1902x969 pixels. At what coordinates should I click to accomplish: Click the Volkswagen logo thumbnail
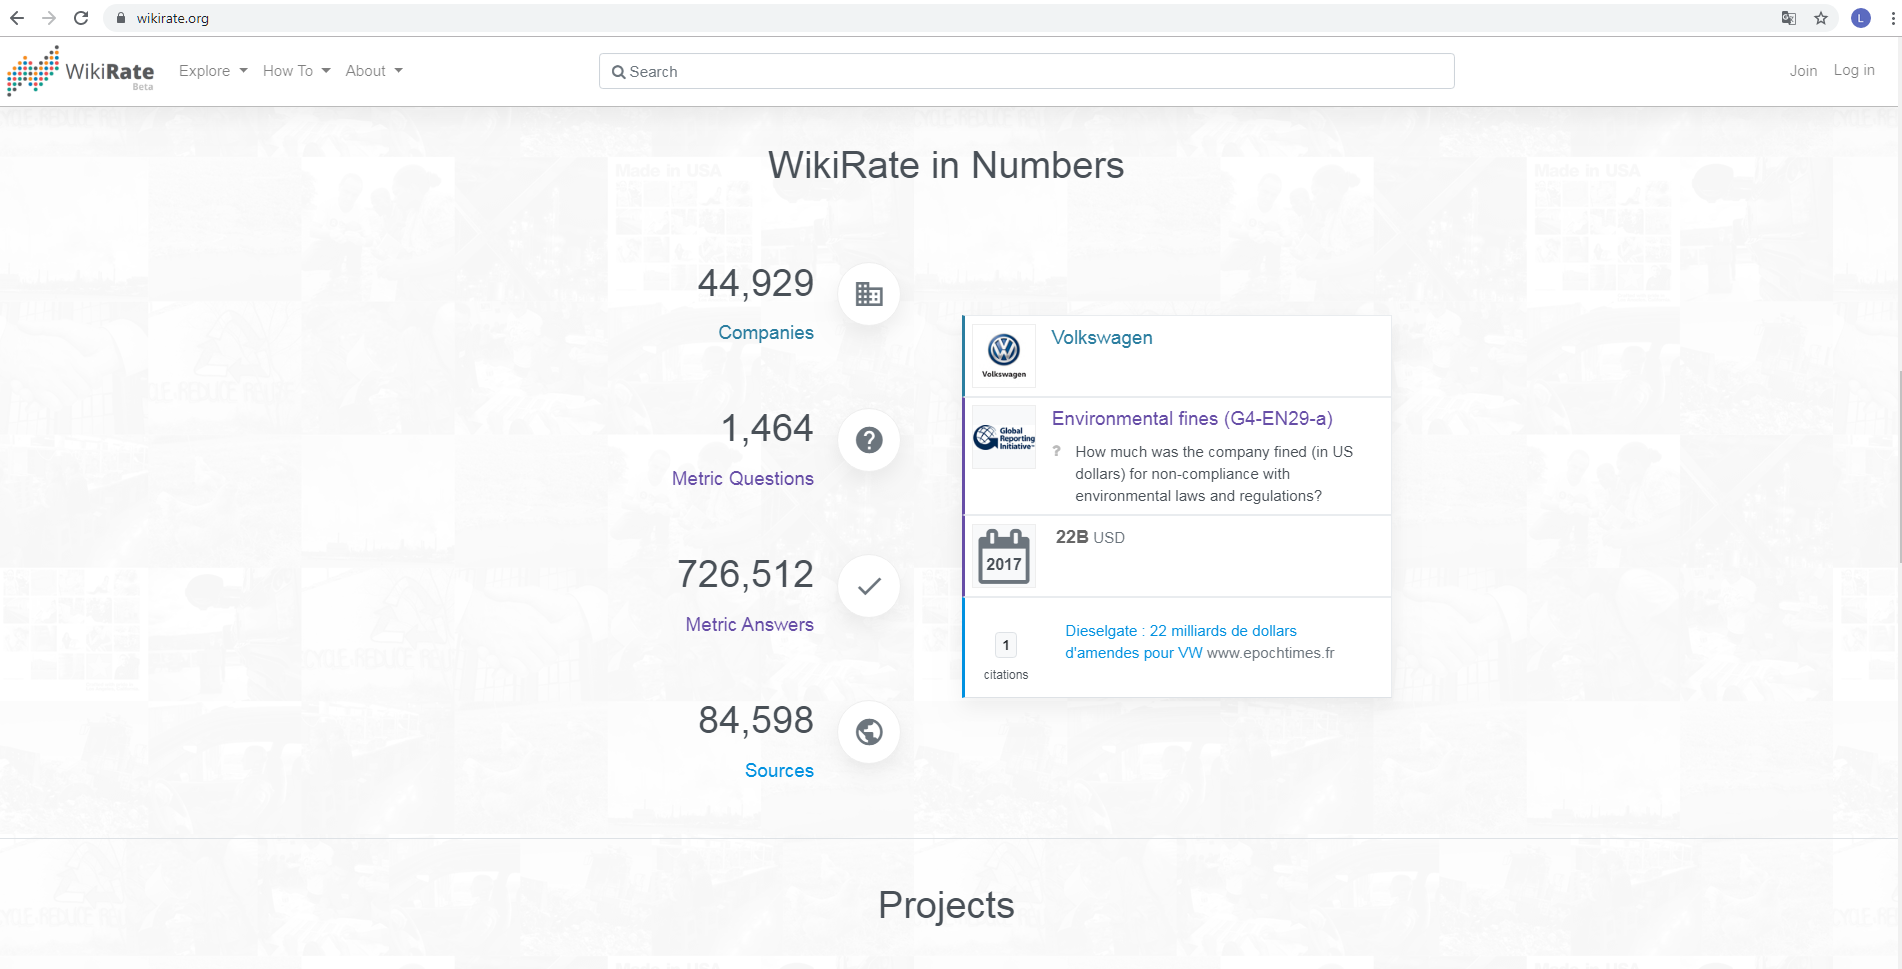(1004, 356)
